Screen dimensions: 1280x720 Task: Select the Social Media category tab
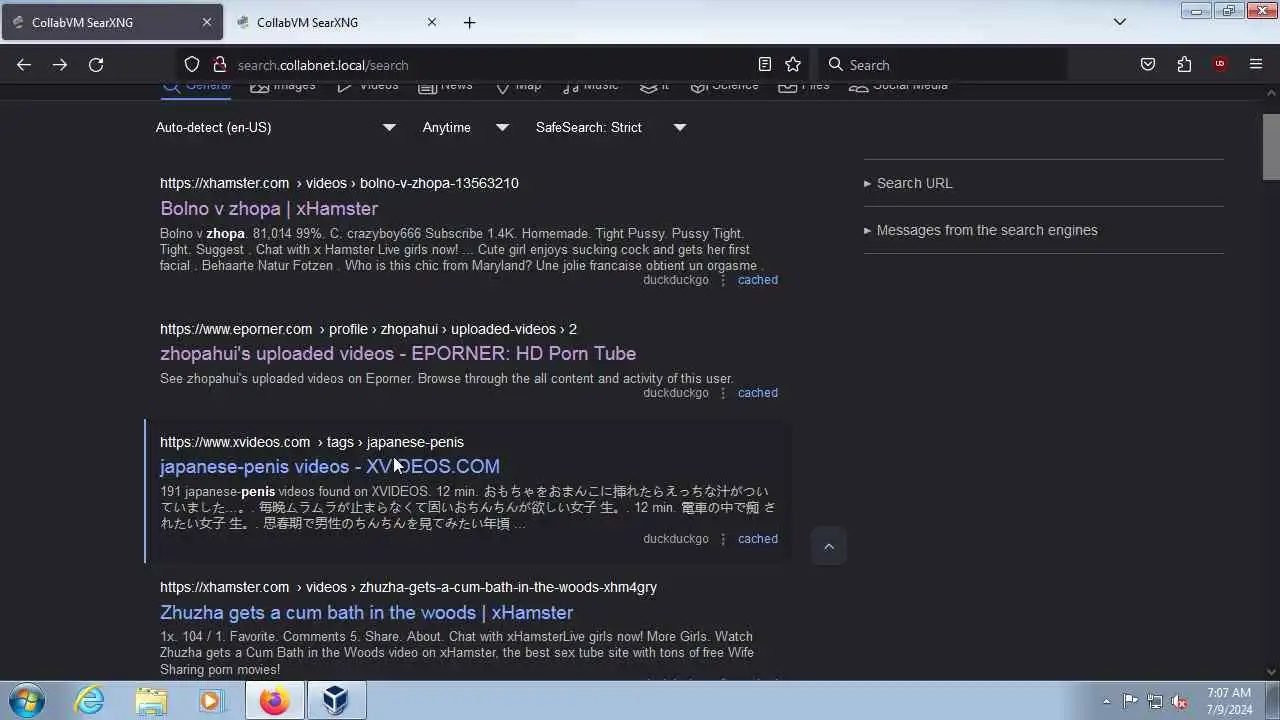point(899,87)
